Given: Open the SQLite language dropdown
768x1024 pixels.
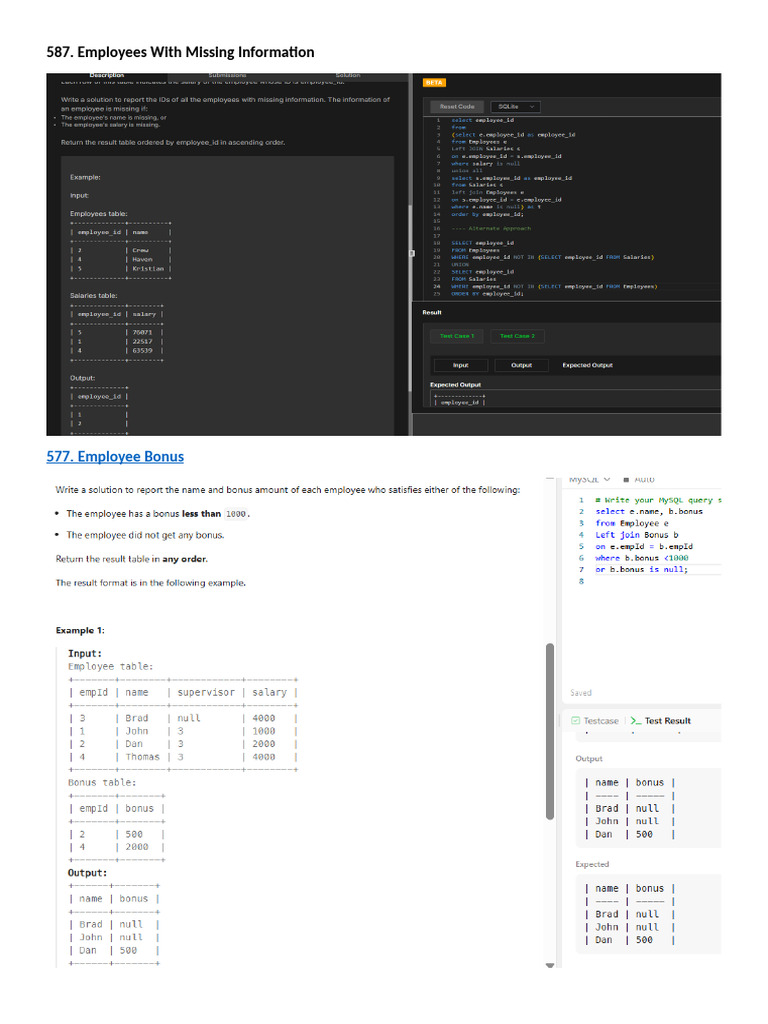Looking at the screenshot, I should click(515, 106).
